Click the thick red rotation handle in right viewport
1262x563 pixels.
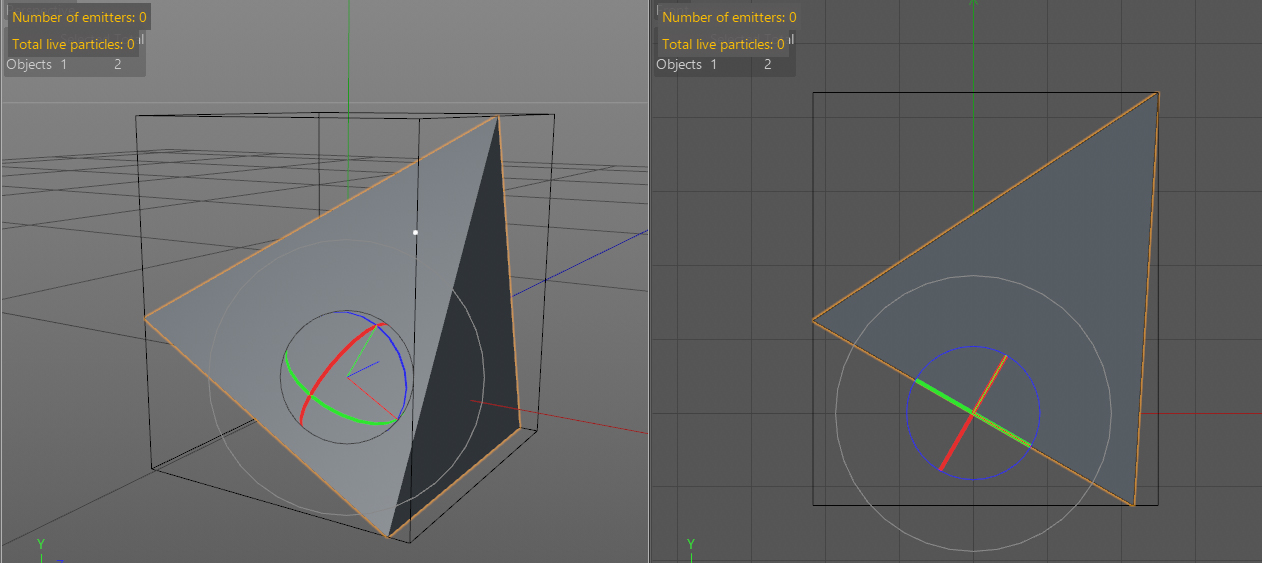955,442
